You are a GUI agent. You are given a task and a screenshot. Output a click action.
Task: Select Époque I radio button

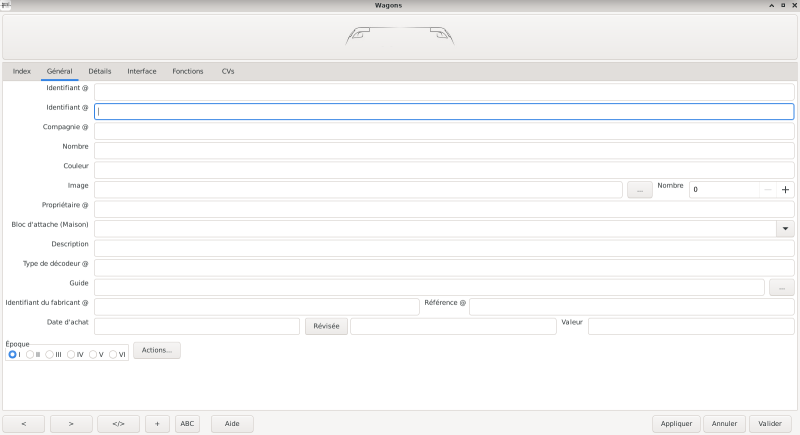[x=13, y=354]
